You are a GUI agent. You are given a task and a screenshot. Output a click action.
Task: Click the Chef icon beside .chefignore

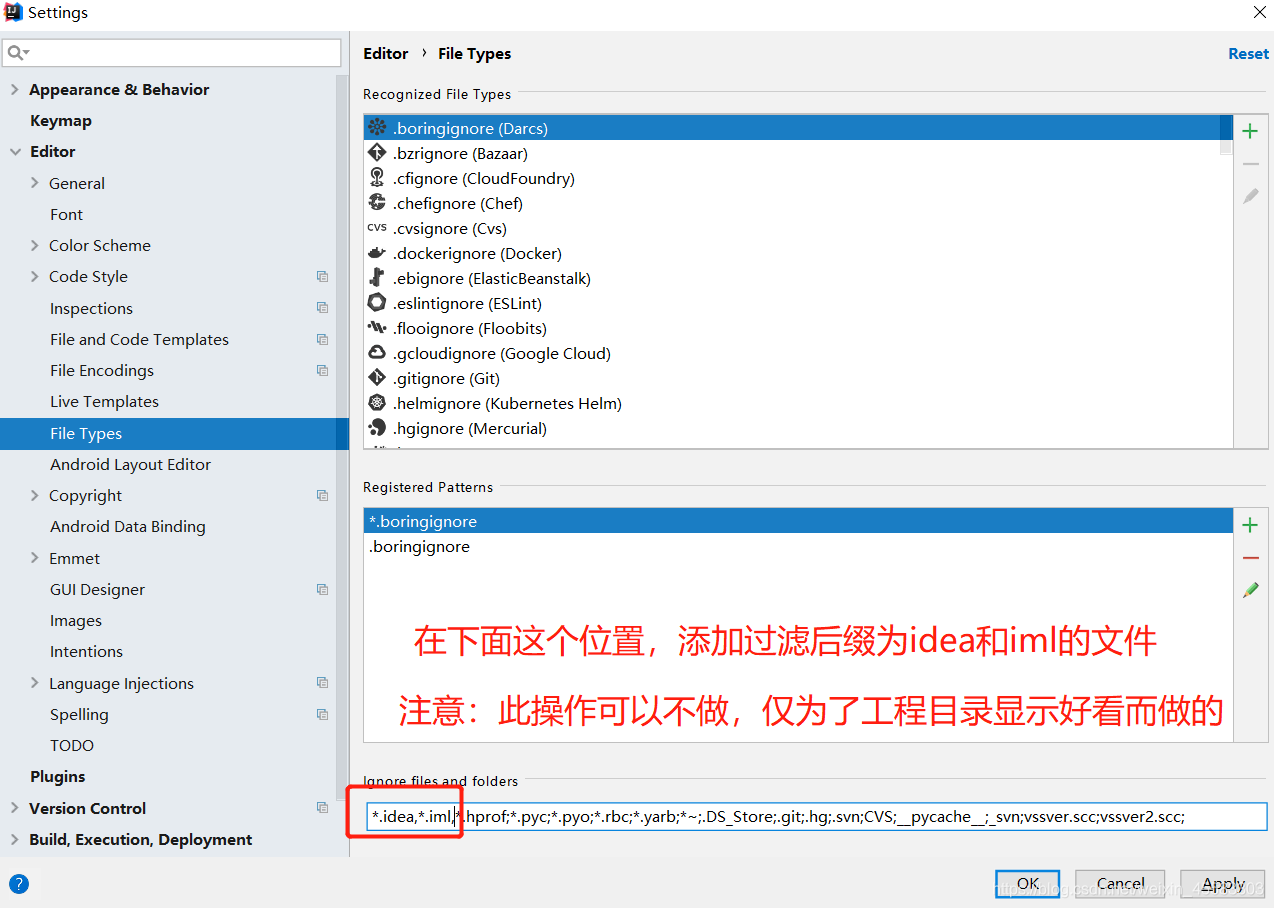pyautogui.click(x=377, y=203)
